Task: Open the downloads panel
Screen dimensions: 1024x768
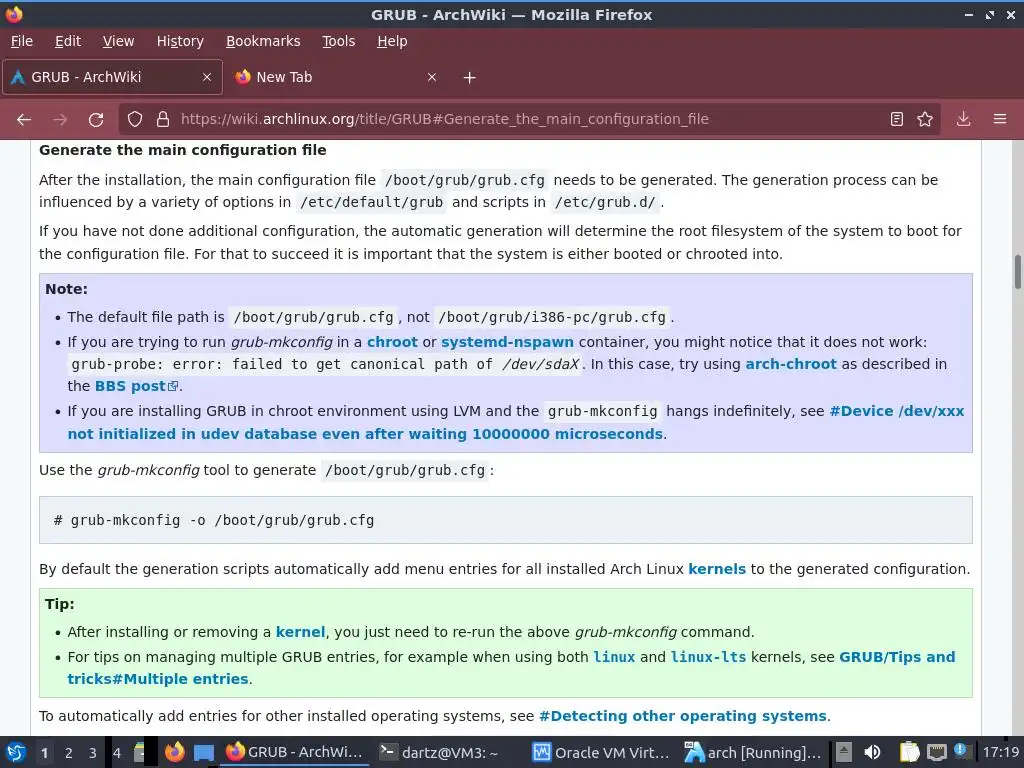Action: [x=963, y=119]
